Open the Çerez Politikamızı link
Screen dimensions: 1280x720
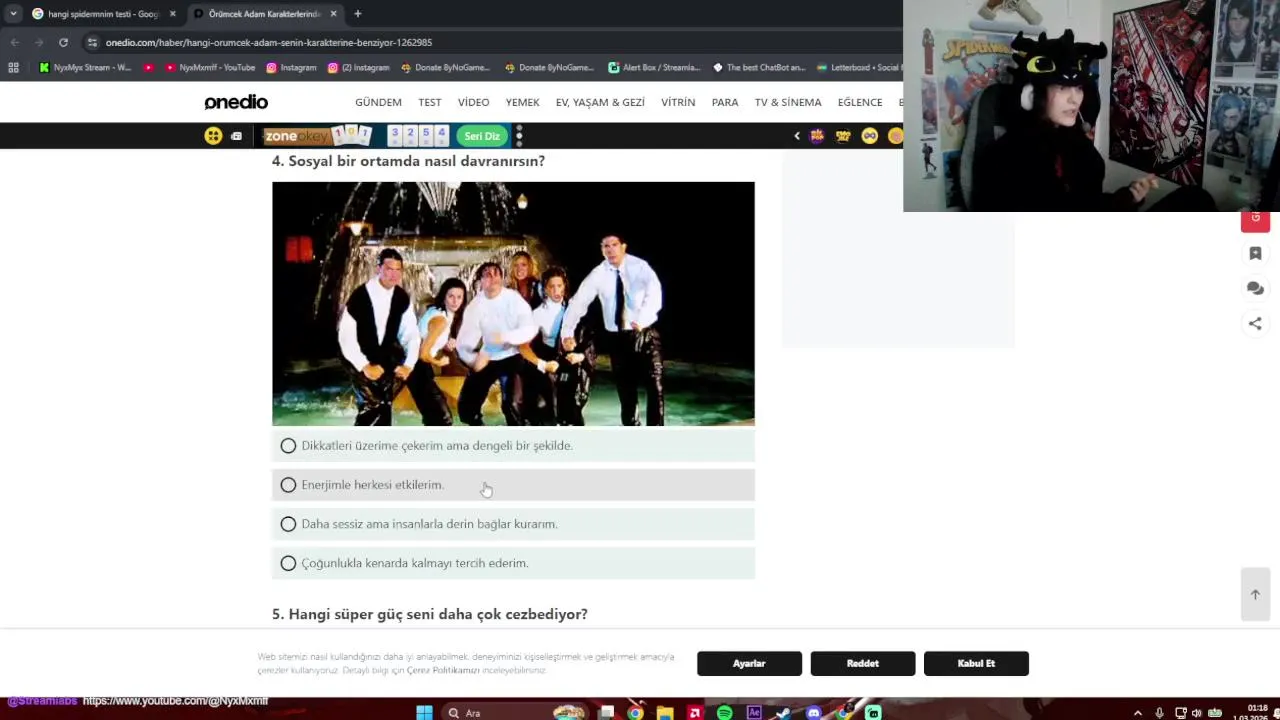[443, 670]
